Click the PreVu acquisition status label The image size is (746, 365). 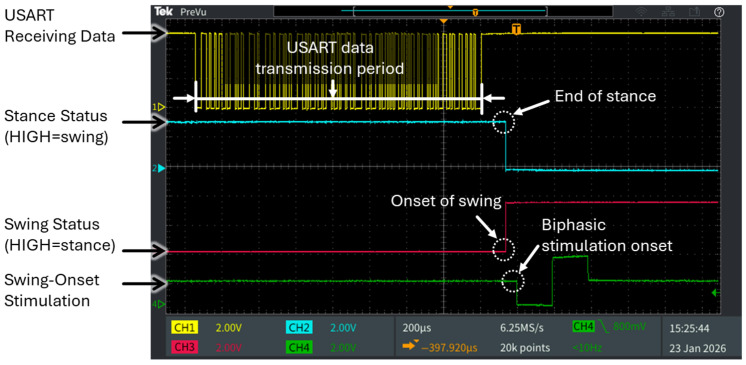194,11
